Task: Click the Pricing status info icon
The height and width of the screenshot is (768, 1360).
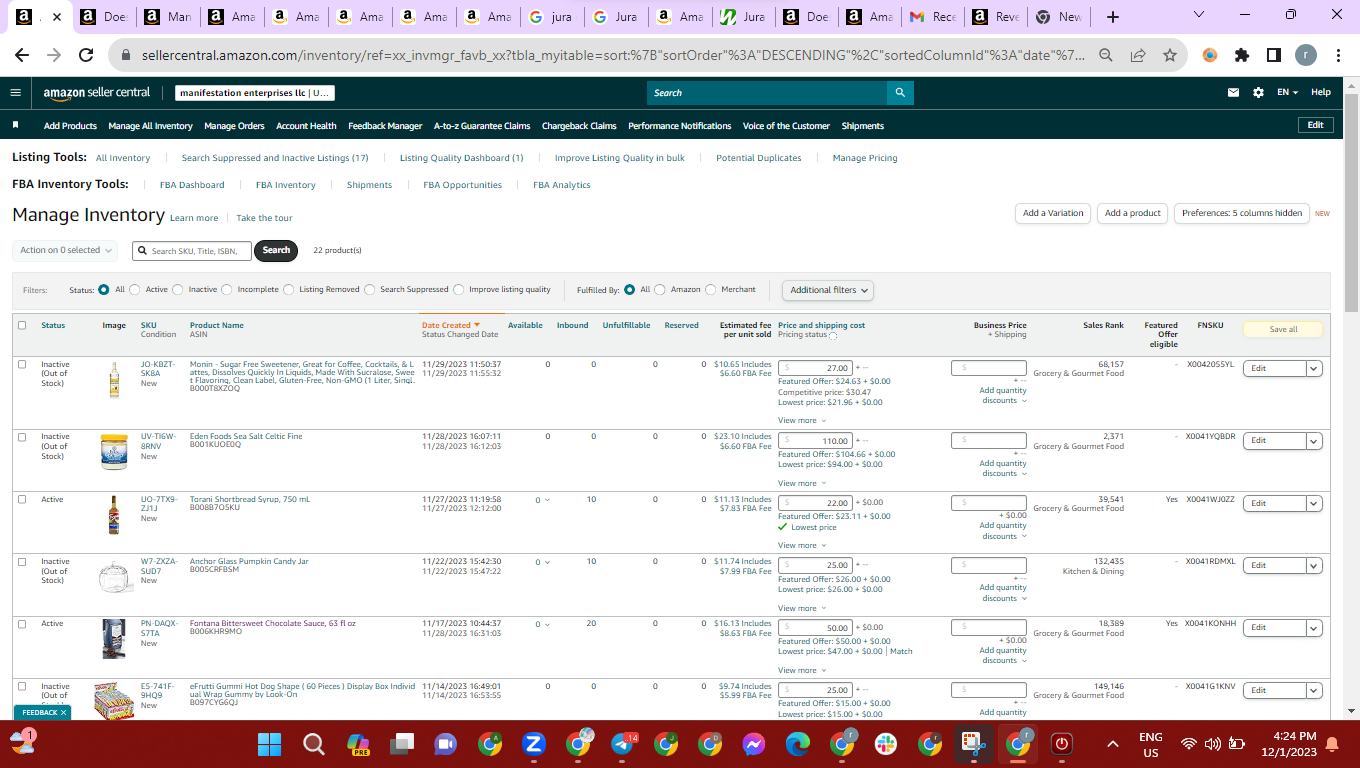Action: [833, 335]
